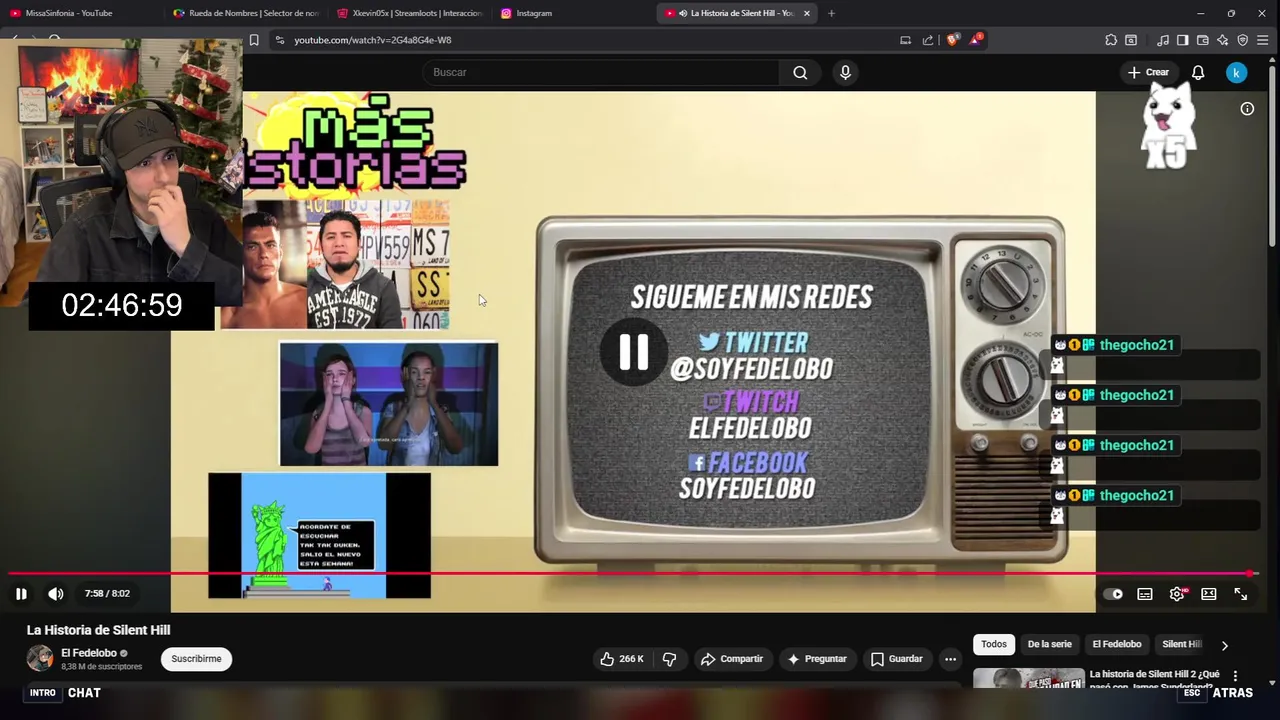Open the Brave Wallet icon
The width and height of the screenshot is (1280, 720).
point(1203,40)
